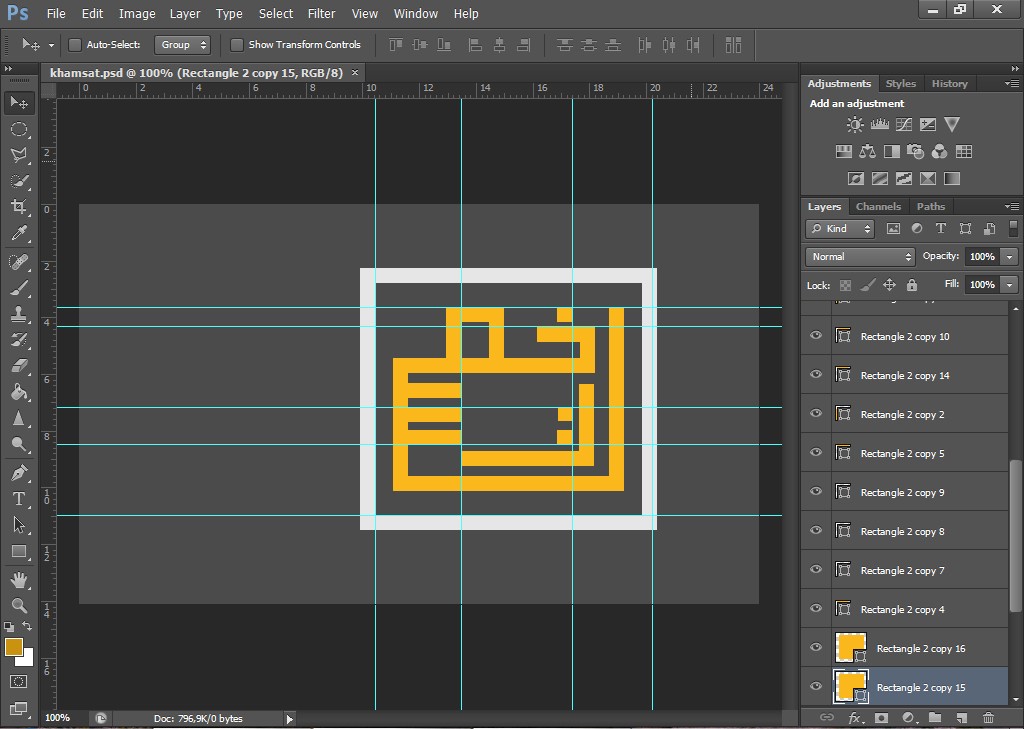Click the foreground color swatch
This screenshot has width=1024, height=729.
14,647
